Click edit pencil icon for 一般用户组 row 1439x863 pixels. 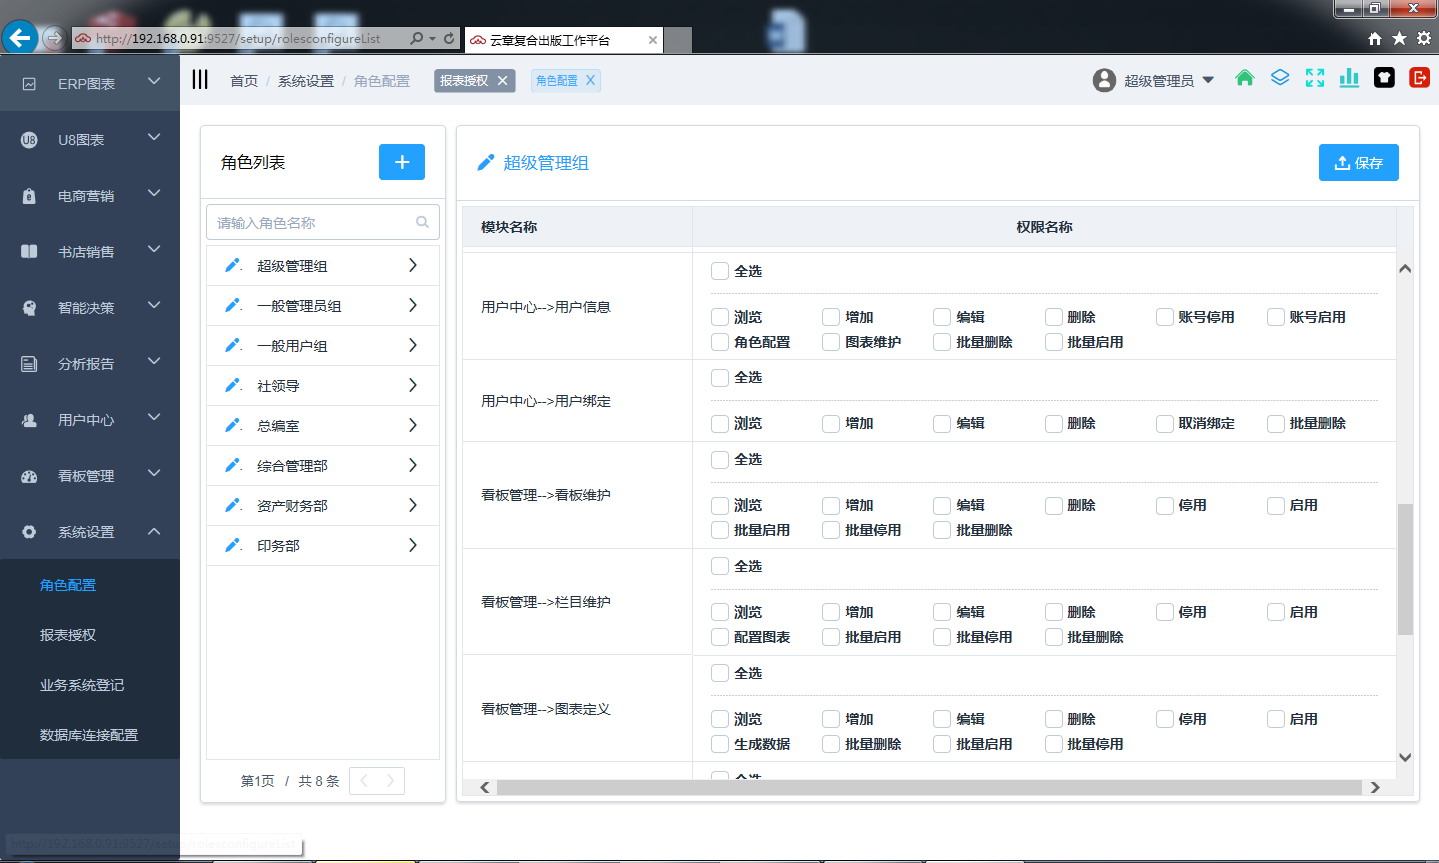point(233,345)
